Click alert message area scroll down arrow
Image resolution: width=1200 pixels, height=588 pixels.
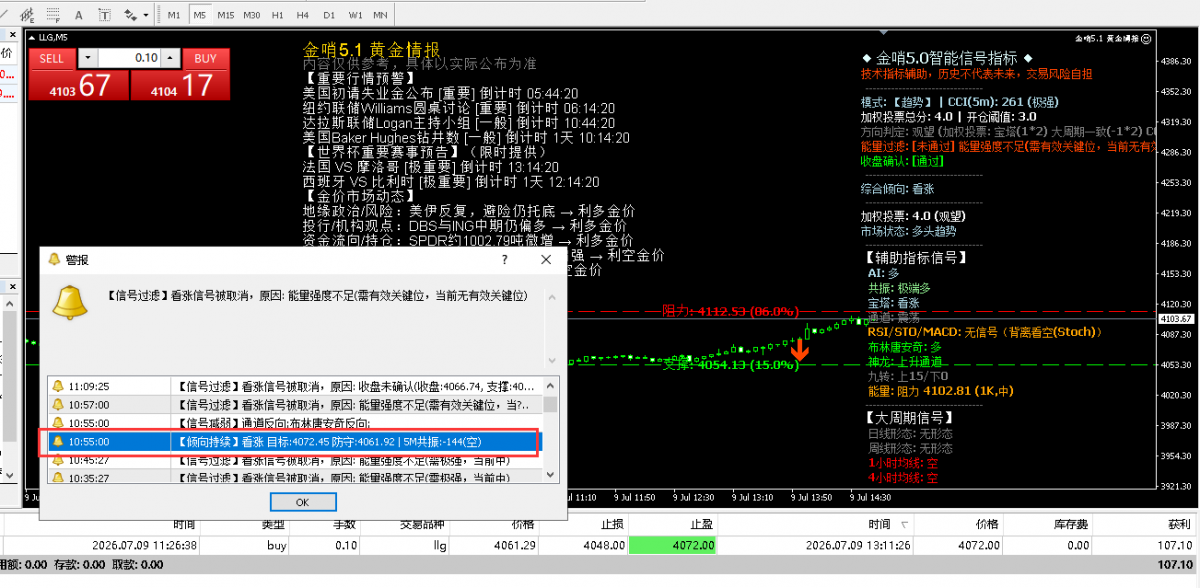551,361
